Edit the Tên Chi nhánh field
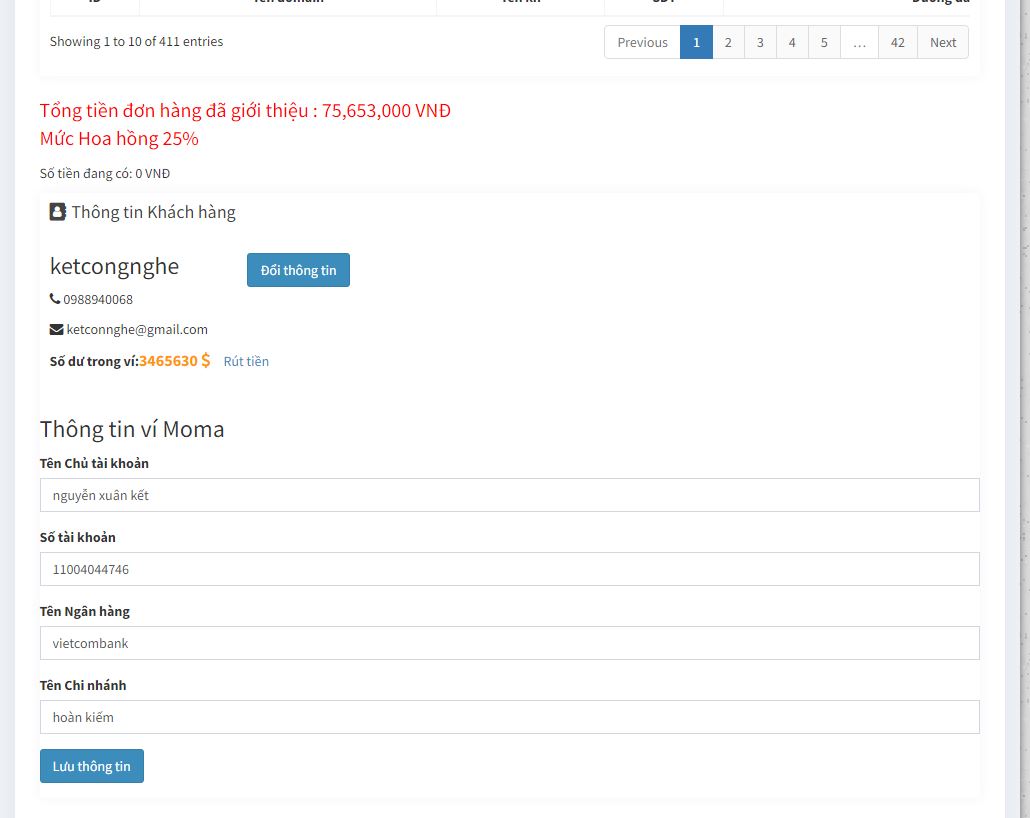 pyautogui.click(x=509, y=717)
